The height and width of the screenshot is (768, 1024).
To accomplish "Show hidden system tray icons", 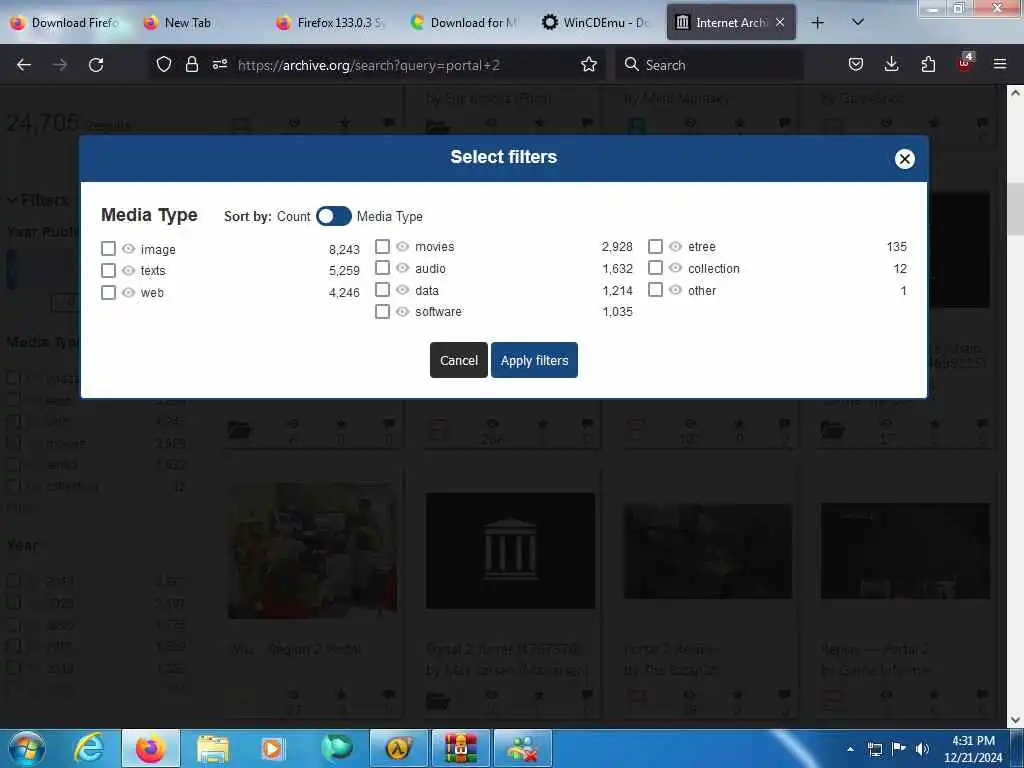I will (850, 749).
